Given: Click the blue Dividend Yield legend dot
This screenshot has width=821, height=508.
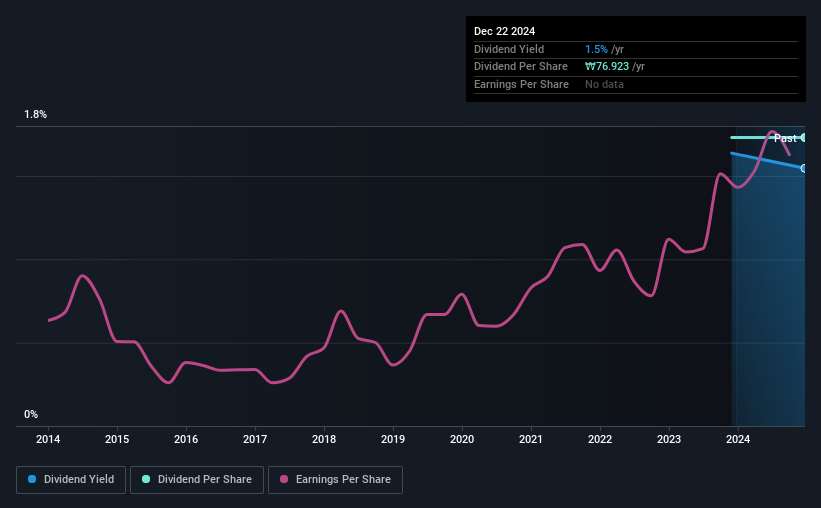Looking at the screenshot, I should pyautogui.click(x=32, y=479).
